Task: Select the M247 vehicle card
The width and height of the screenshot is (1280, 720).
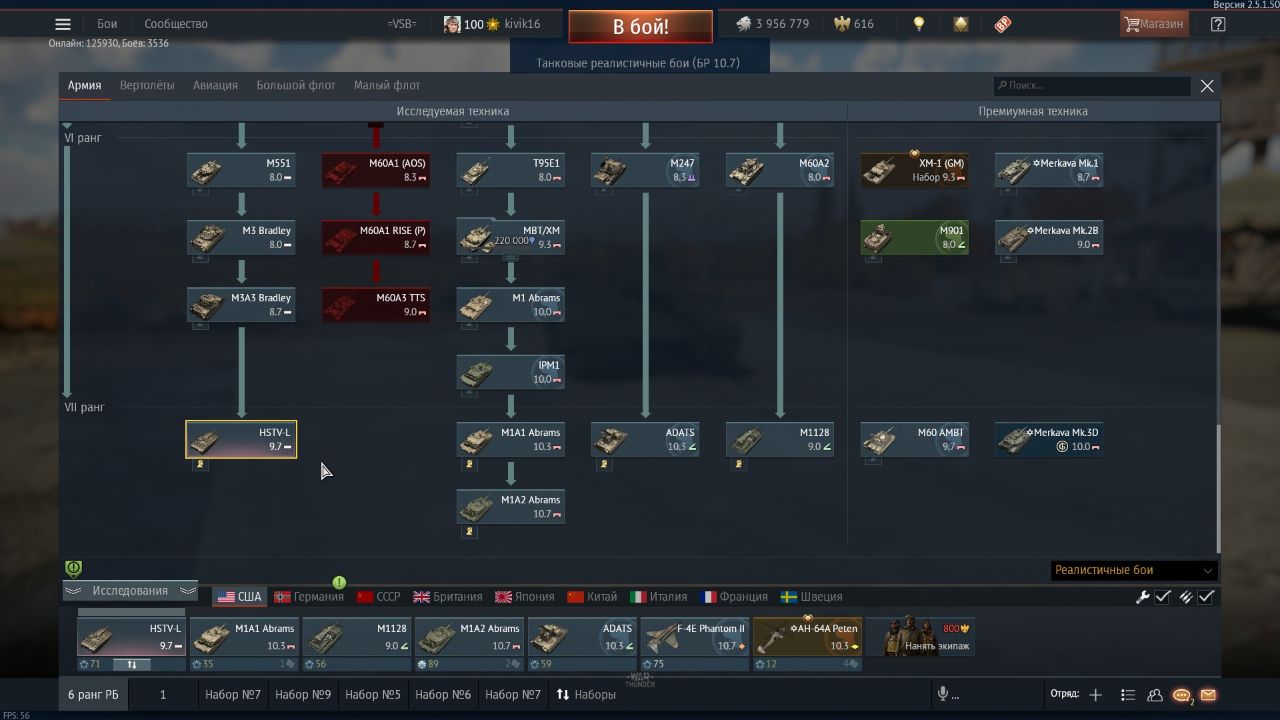Action: click(x=645, y=170)
